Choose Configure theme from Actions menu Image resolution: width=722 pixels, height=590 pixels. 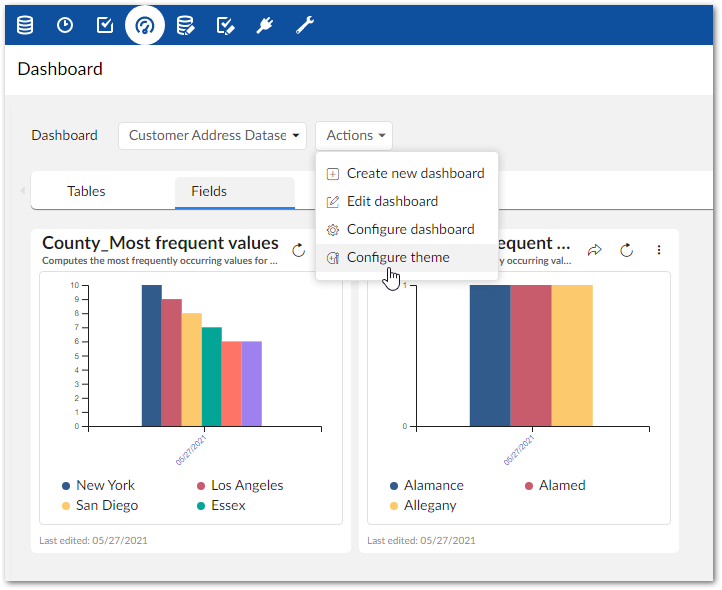(397, 257)
